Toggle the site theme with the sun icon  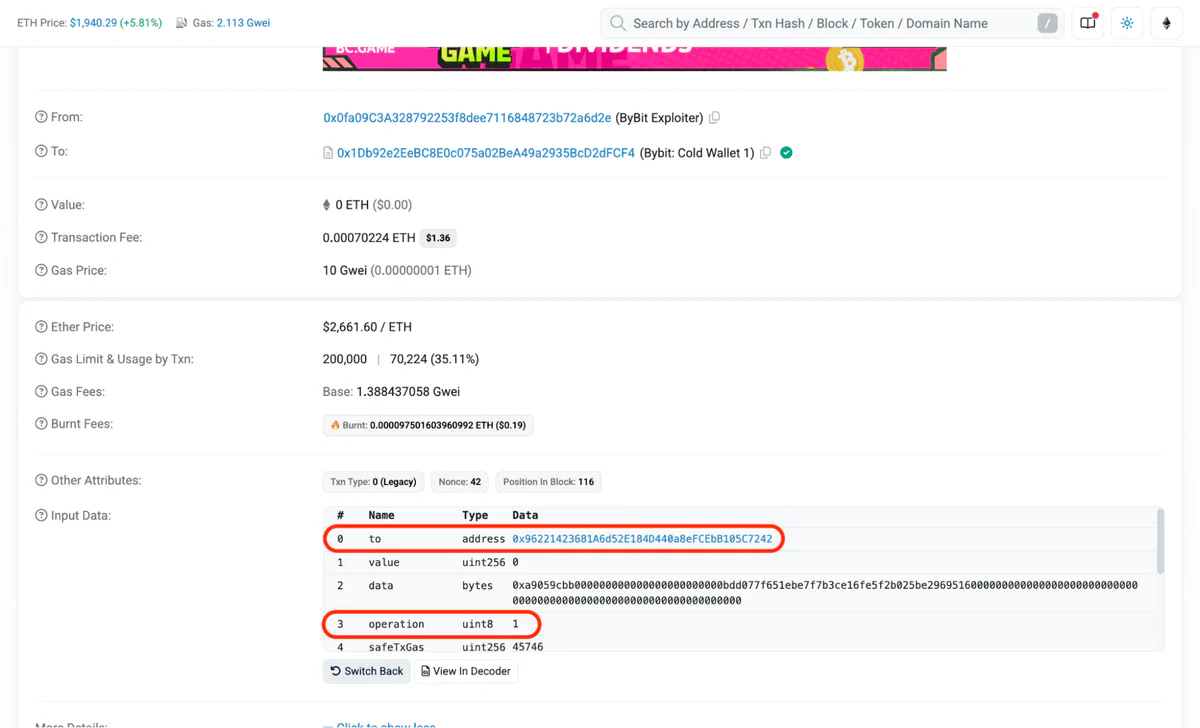pyautogui.click(x=1127, y=22)
